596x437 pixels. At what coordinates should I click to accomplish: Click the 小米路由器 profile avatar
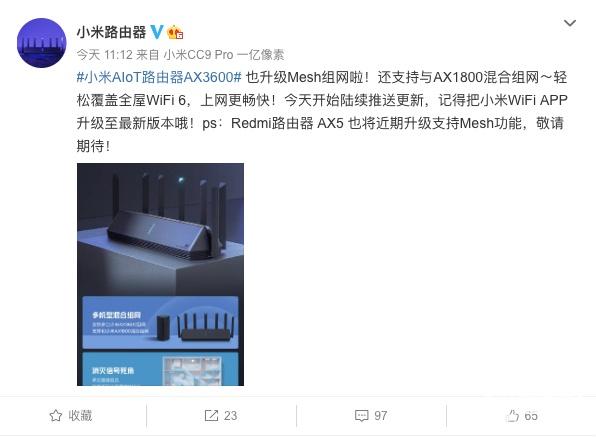point(41,43)
